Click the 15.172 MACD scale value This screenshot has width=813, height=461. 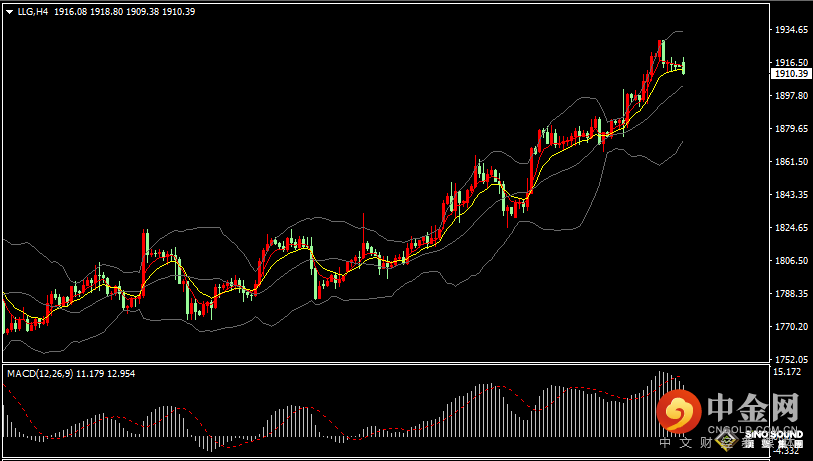pyautogui.click(x=789, y=373)
